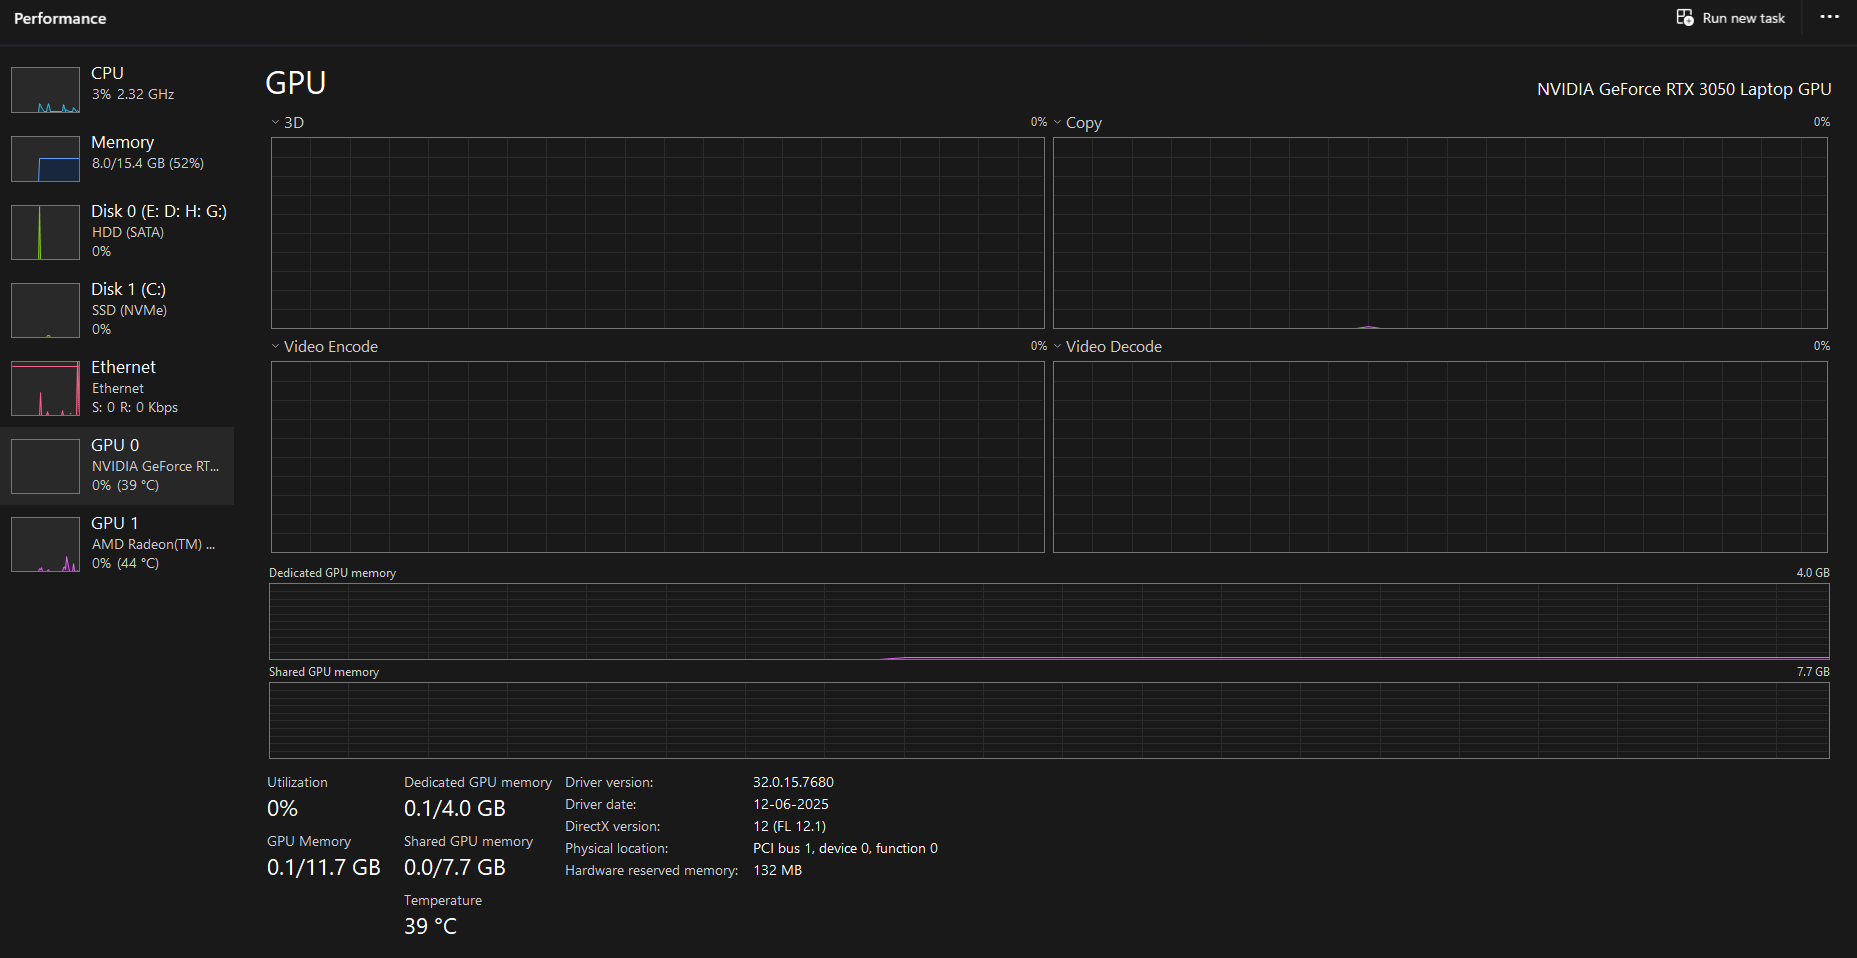This screenshot has height=958, width=1857.
Task: Click DirectX version 12 (FL 12.1)
Action: coord(790,826)
